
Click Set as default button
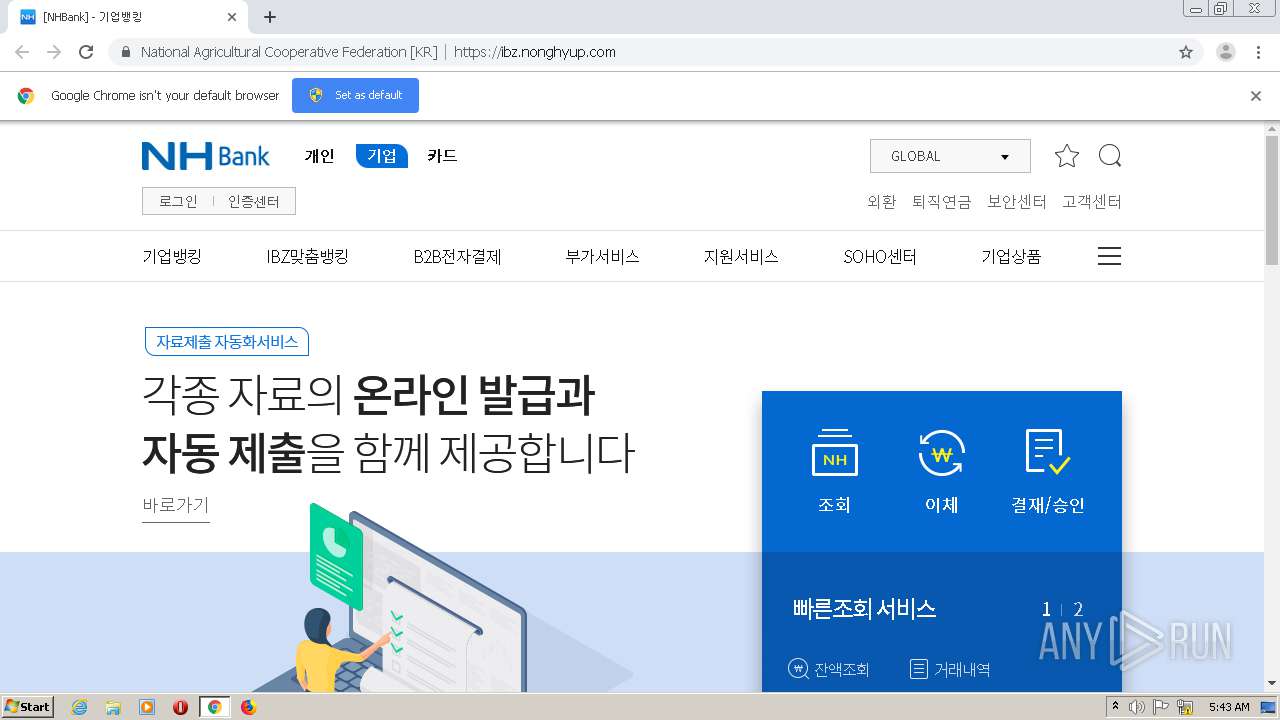pos(355,95)
